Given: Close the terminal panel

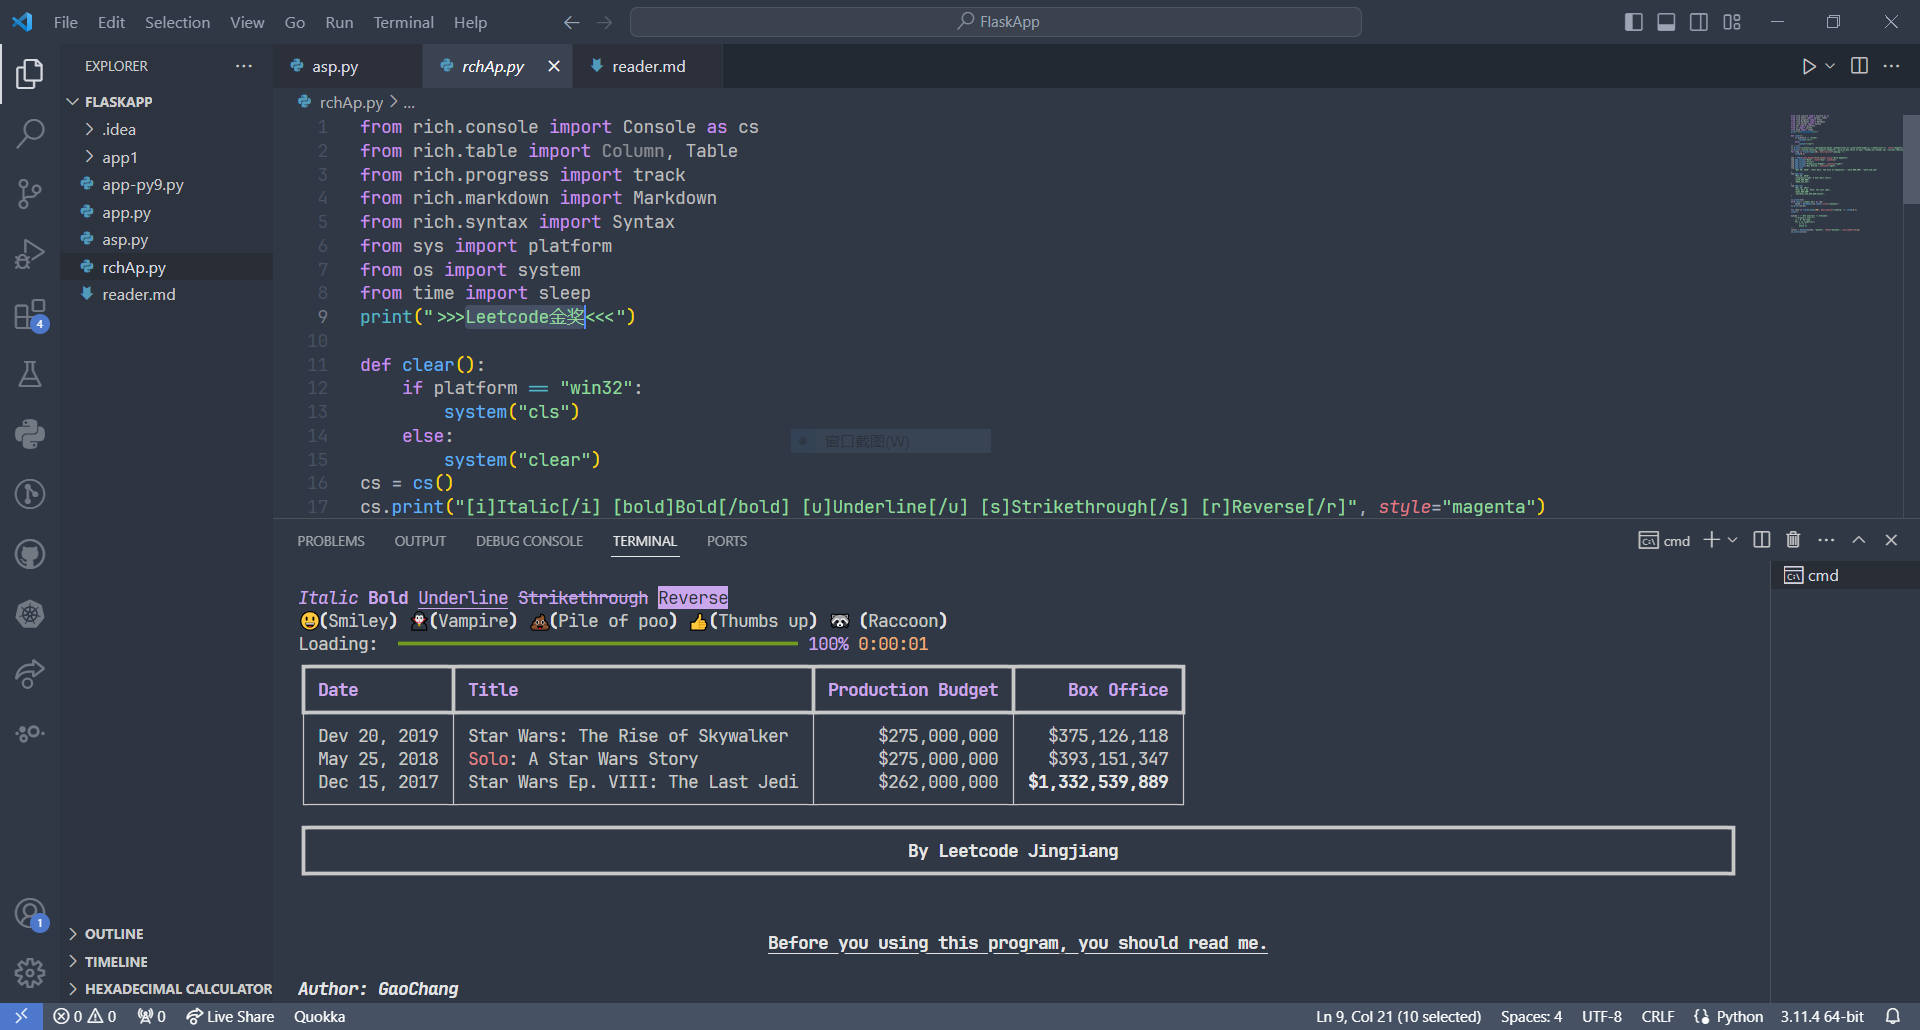Looking at the screenshot, I should point(1891,540).
